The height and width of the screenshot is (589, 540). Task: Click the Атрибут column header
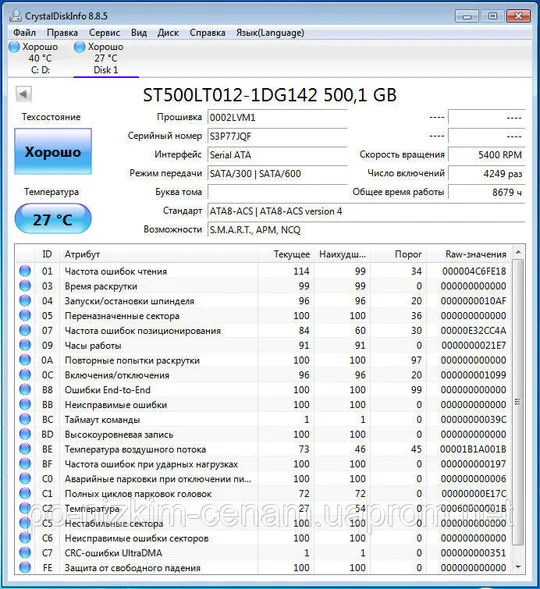click(x=158, y=254)
